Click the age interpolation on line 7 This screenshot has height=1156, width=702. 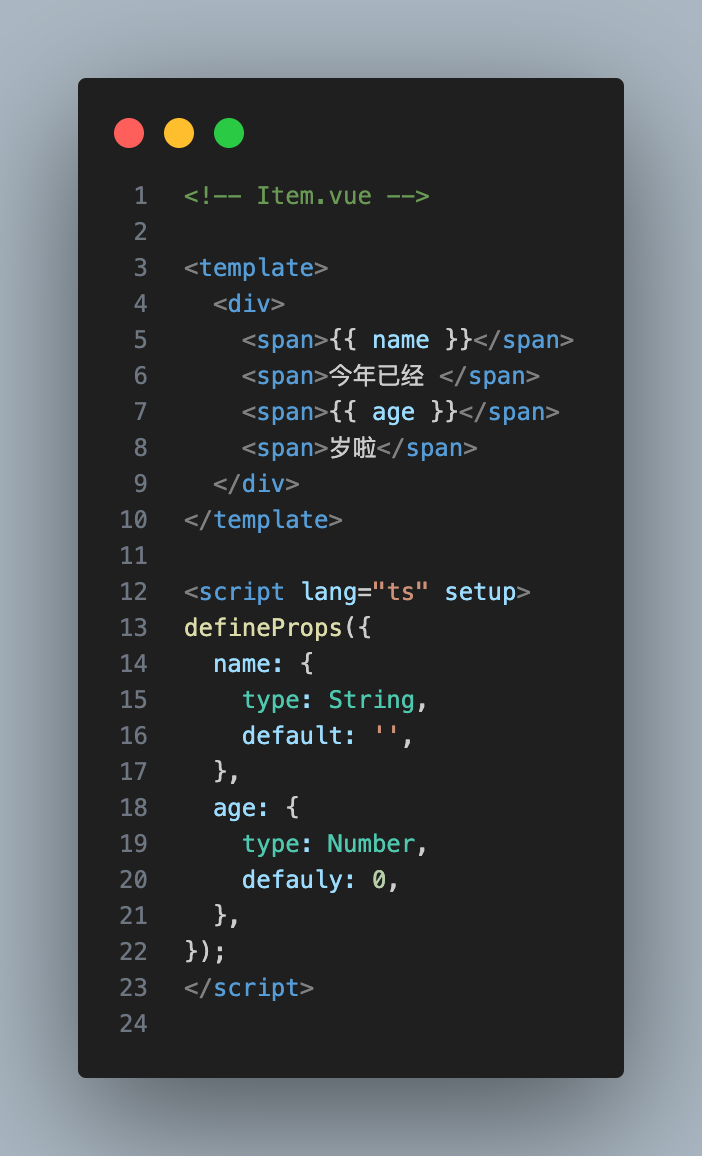[x=393, y=412]
